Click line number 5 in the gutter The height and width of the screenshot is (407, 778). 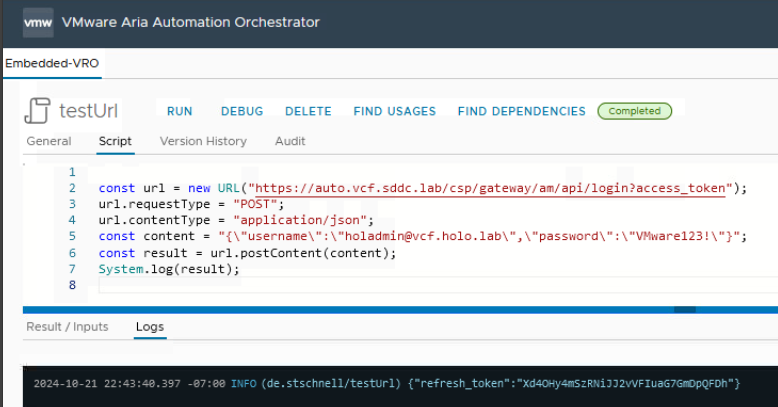pos(72,236)
